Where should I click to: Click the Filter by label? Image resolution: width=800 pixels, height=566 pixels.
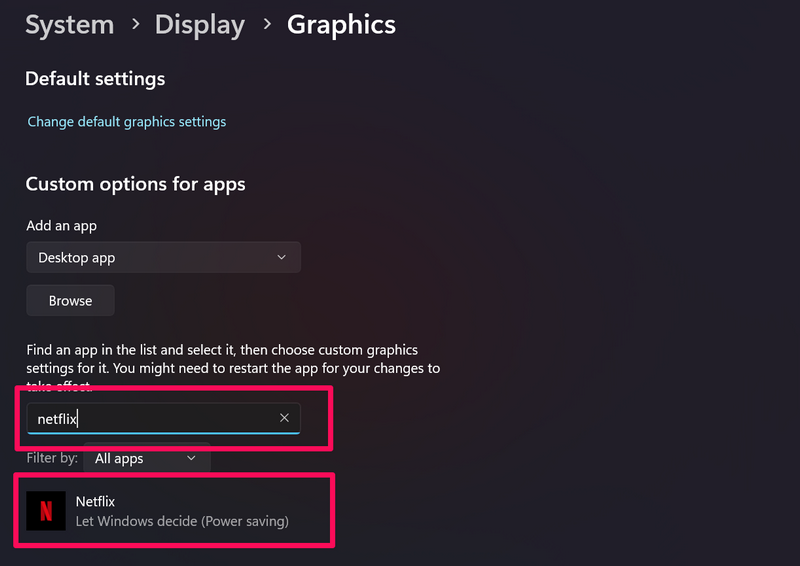tap(52, 459)
